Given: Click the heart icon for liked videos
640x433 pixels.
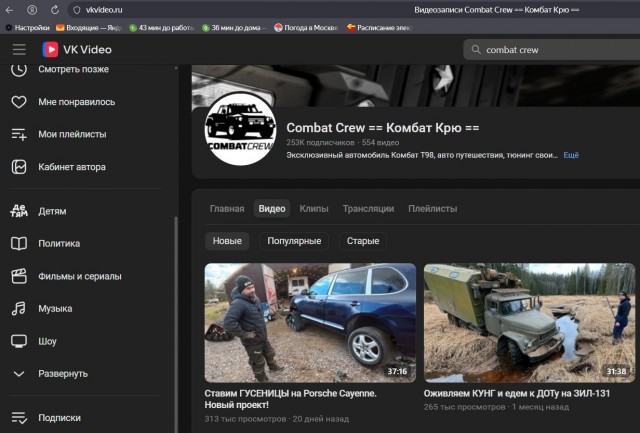Looking at the screenshot, I should click(19, 102).
